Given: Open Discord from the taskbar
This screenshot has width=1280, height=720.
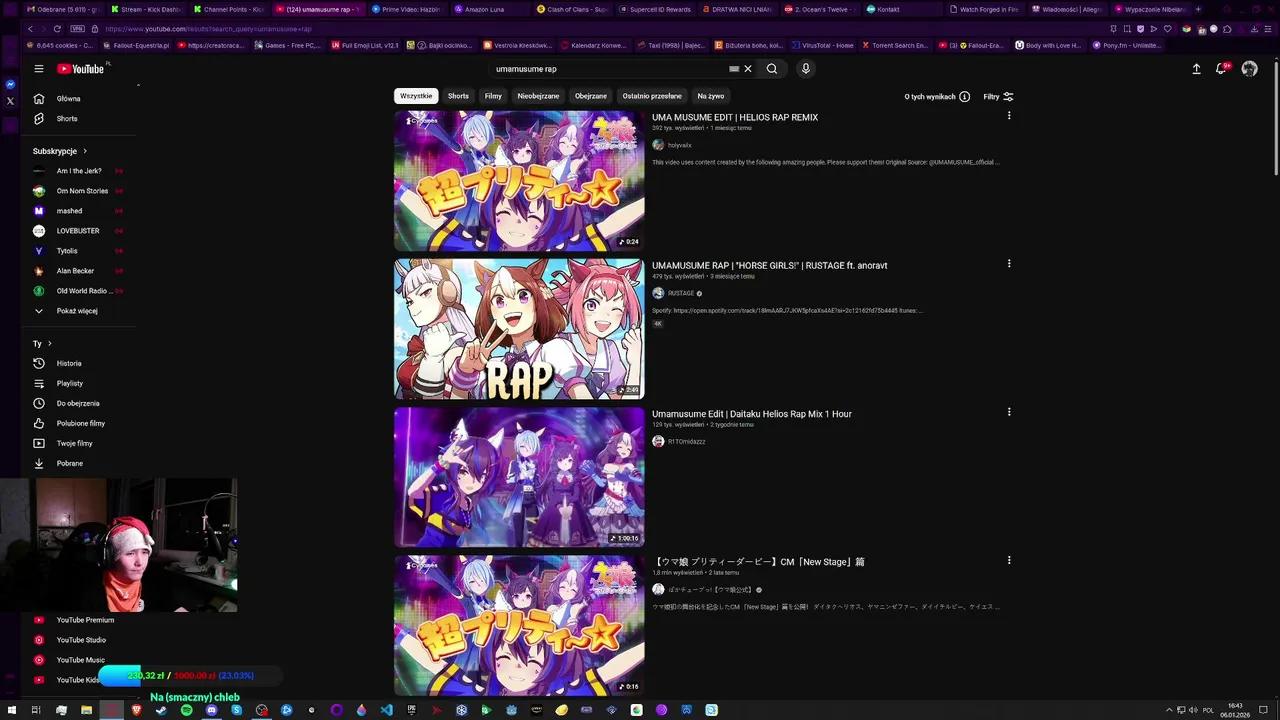Looking at the screenshot, I should click(x=211, y=710).
